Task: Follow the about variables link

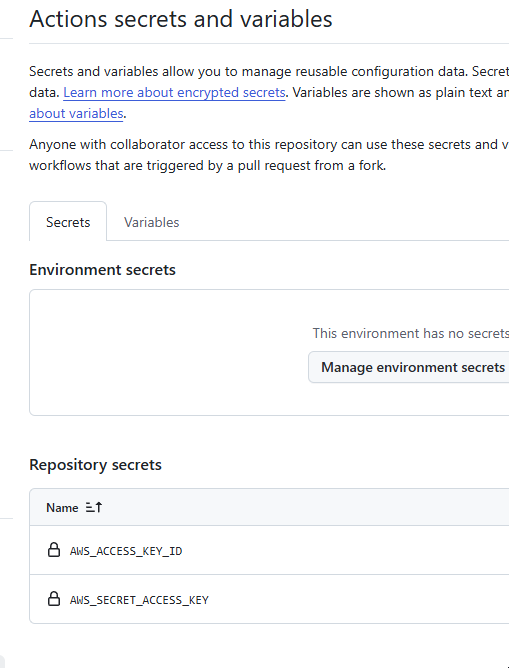Action: coord(76,114)
